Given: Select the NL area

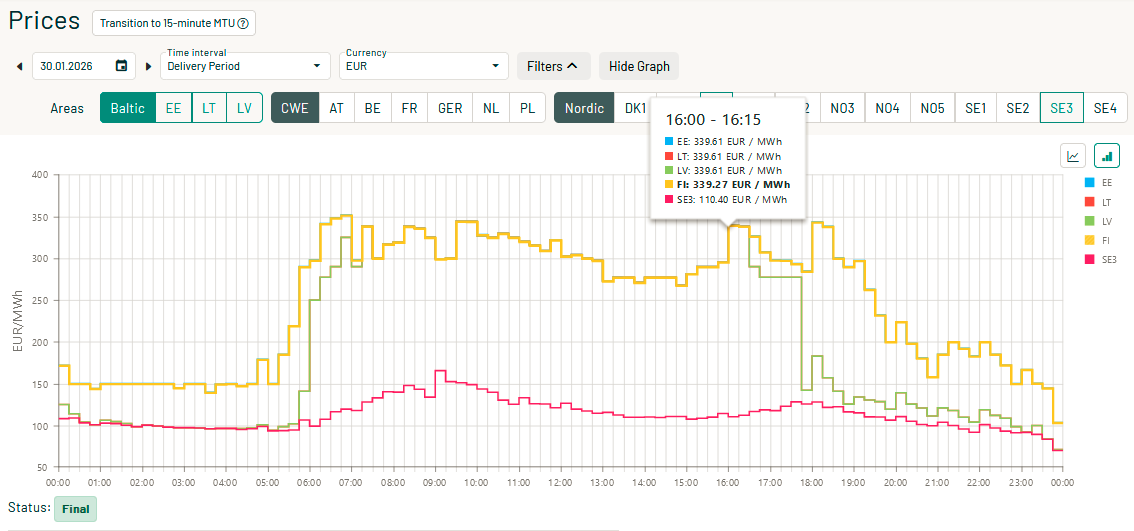Looking at the screenshot, I should point(491,109).
